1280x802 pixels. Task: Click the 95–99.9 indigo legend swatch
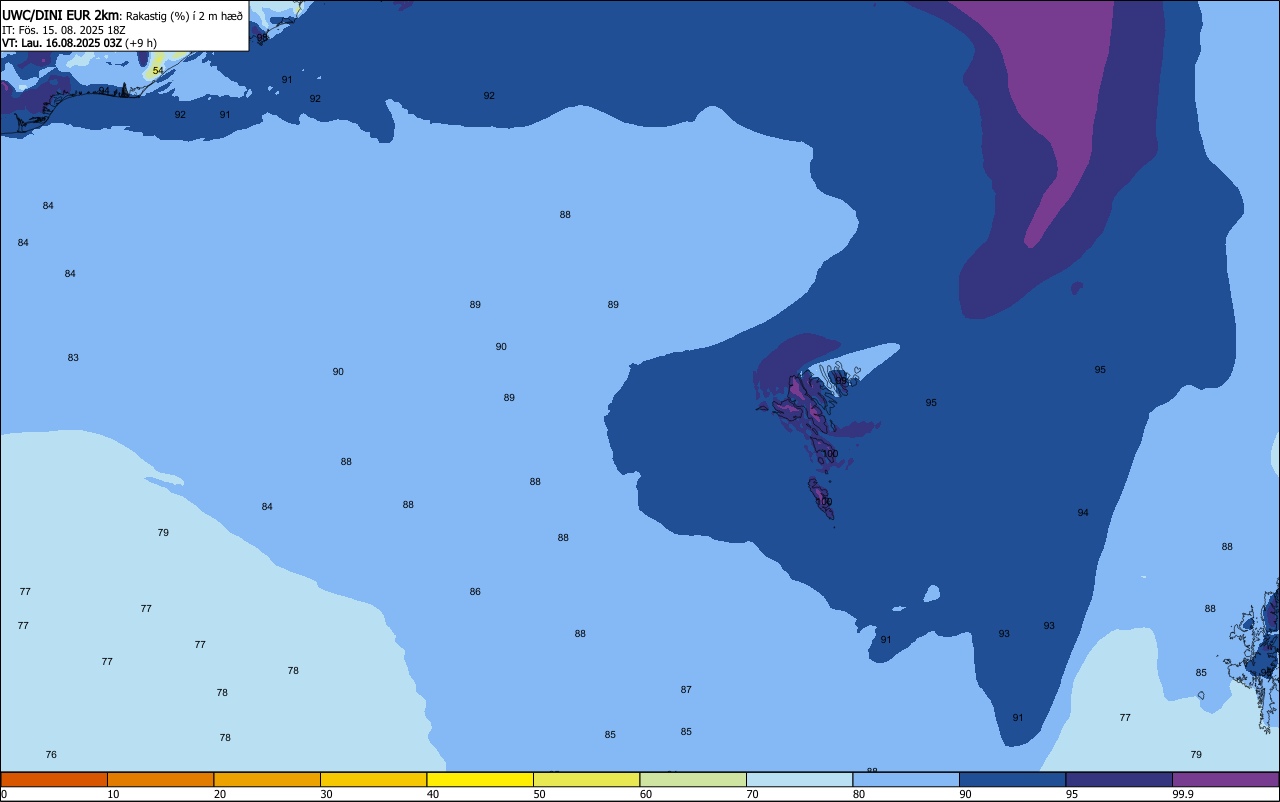[1119, 779]
